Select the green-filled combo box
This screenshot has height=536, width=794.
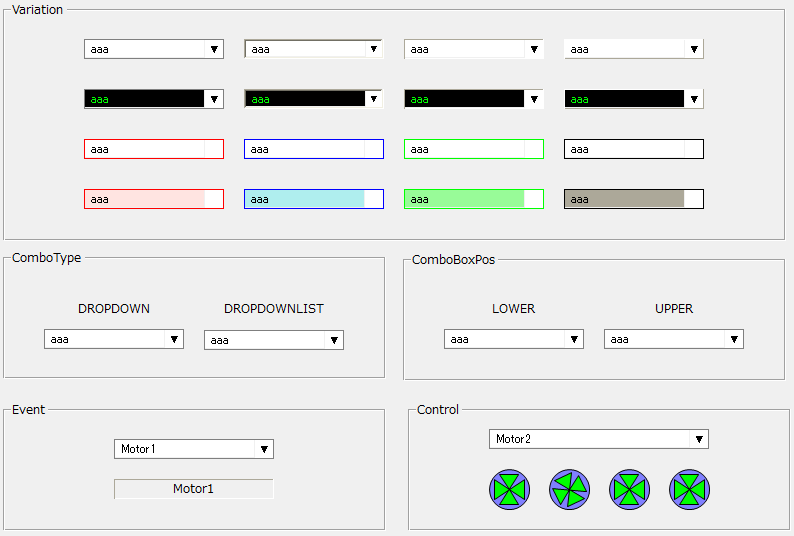(473, 199)
